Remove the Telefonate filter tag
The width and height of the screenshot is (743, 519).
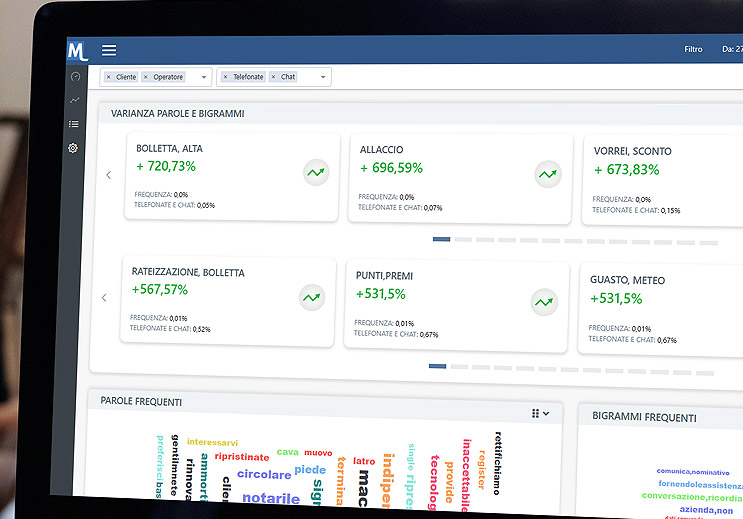226,77
